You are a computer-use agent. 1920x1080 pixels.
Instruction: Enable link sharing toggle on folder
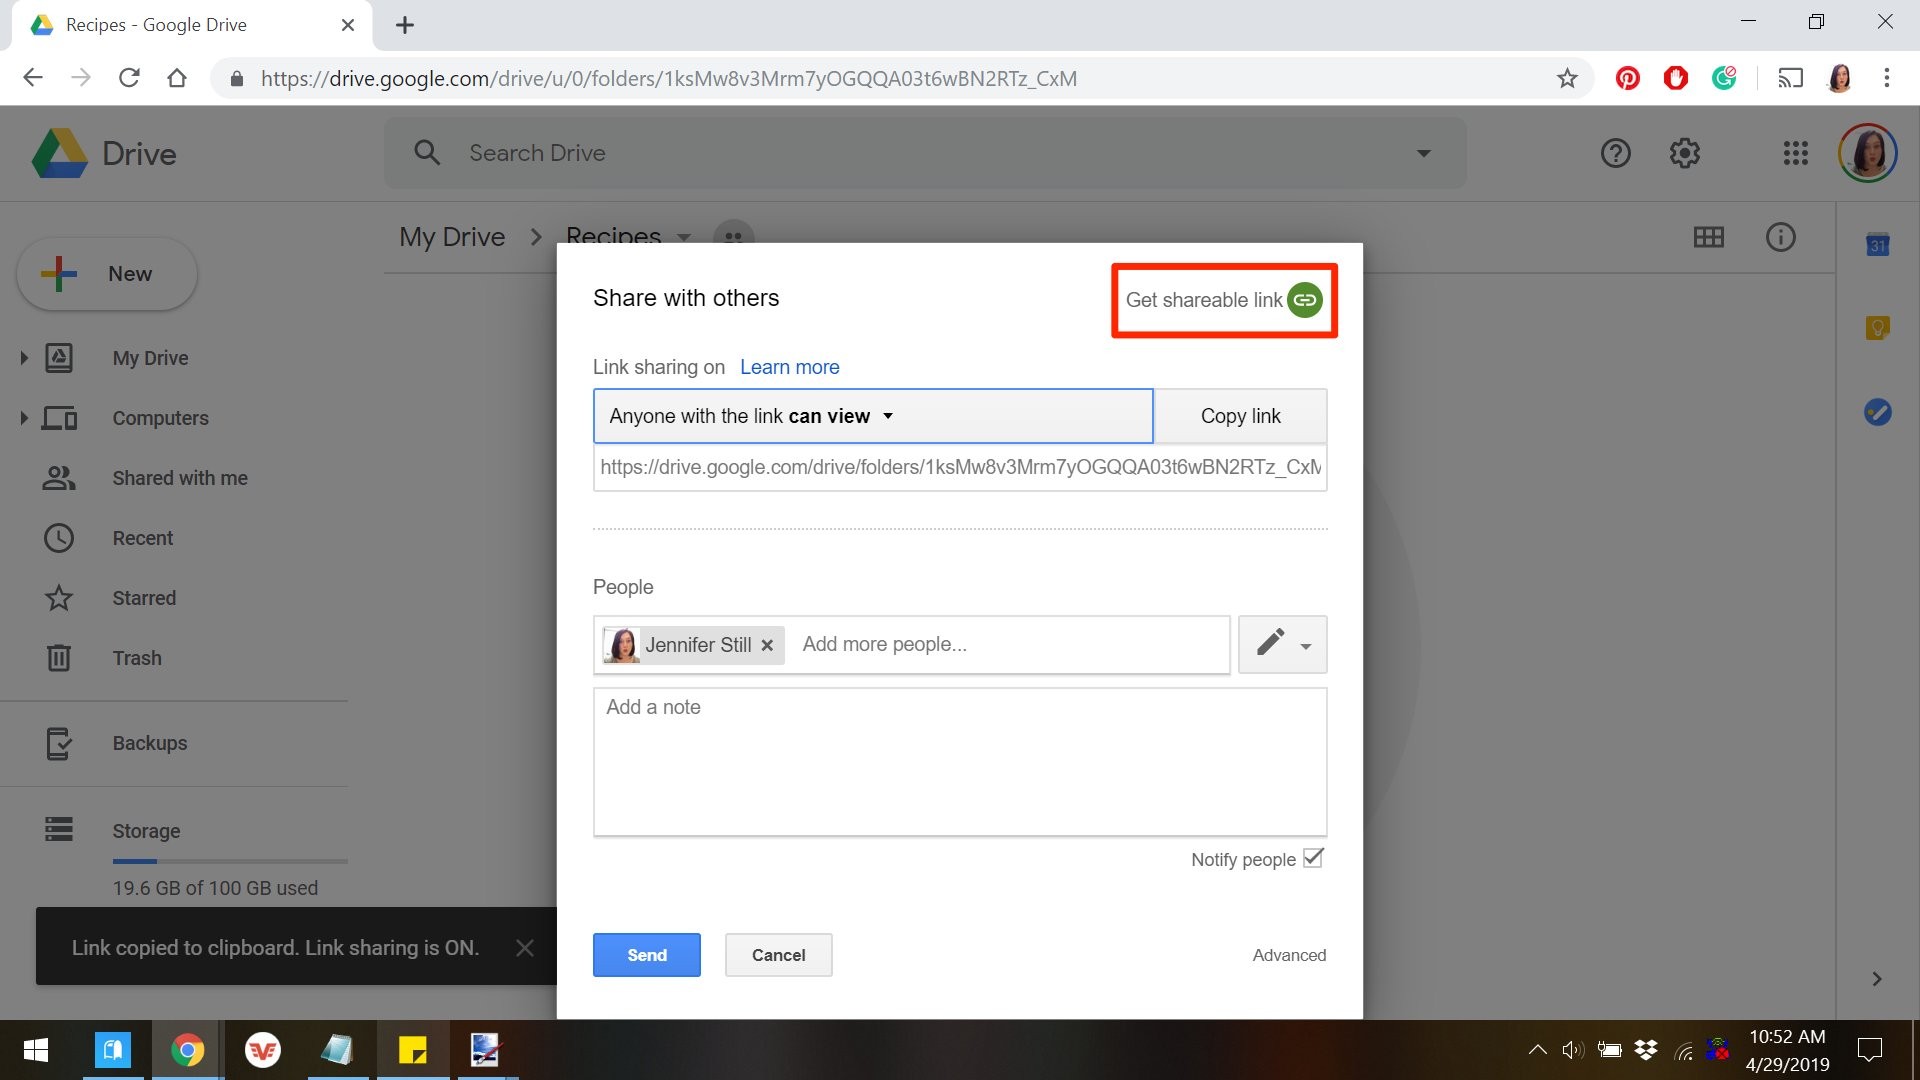pos(1304,299)
